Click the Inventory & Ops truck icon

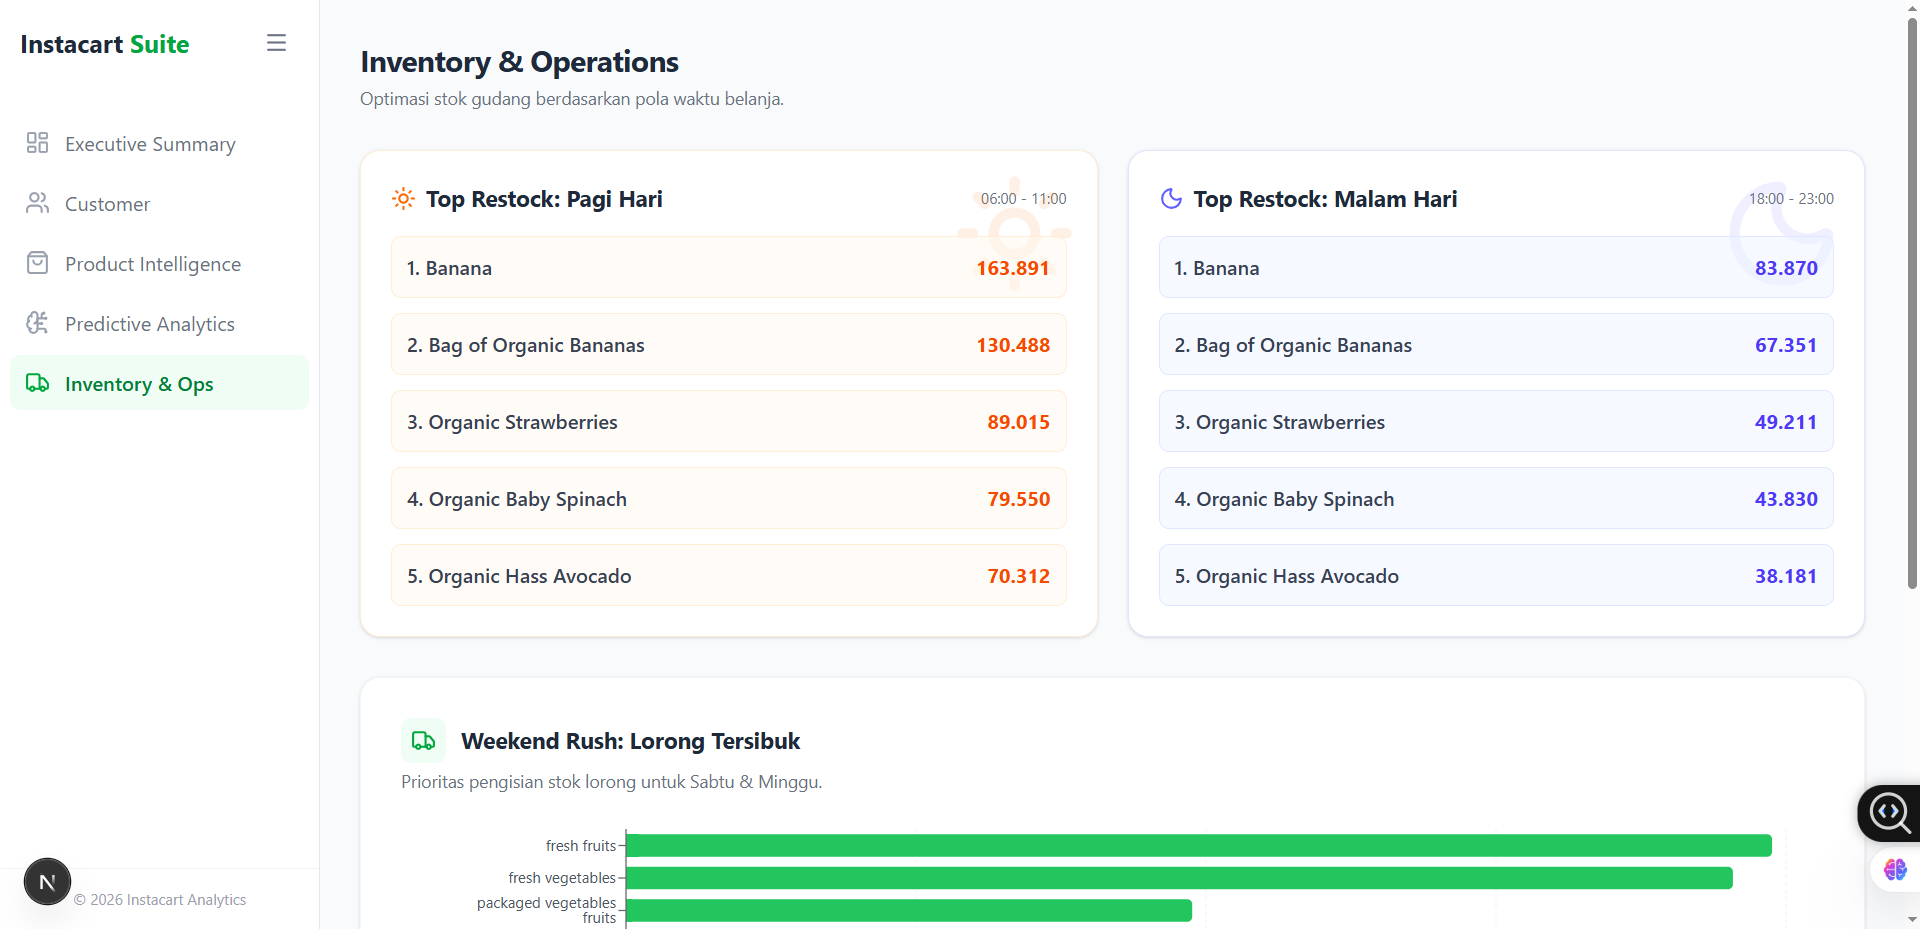pos(37,383)
